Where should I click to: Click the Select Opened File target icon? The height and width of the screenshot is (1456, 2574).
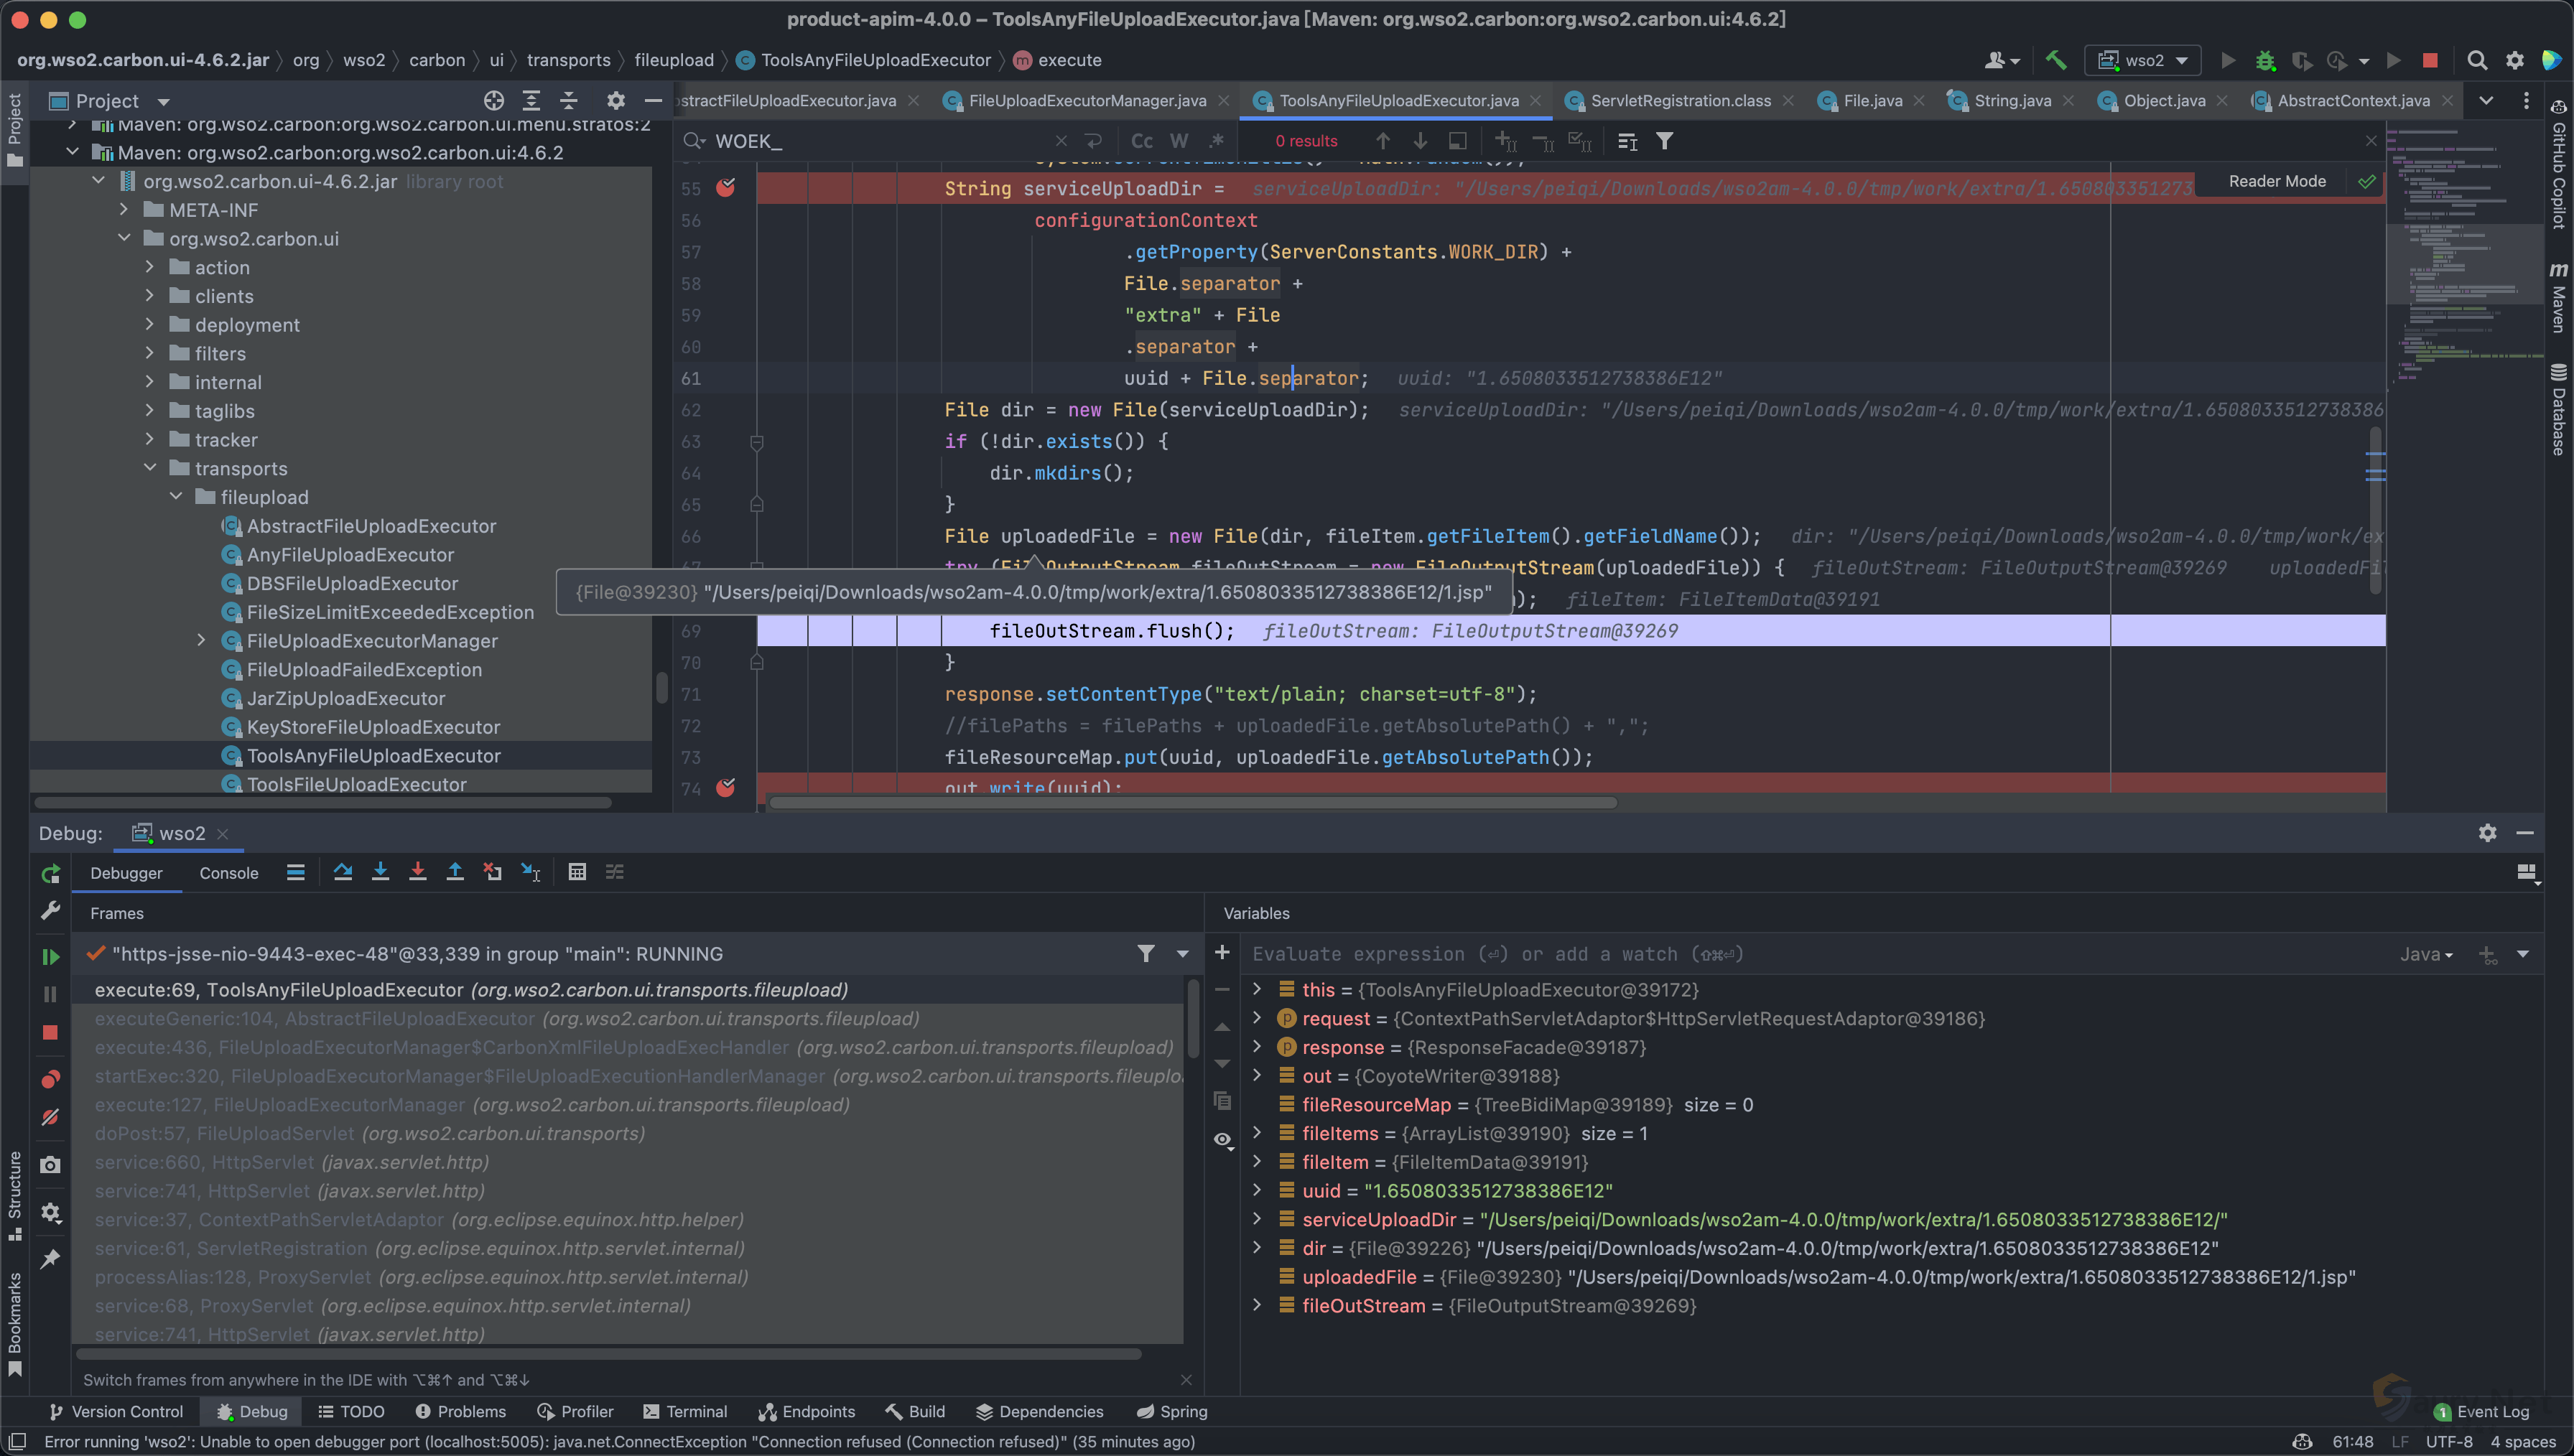point(494,100)
